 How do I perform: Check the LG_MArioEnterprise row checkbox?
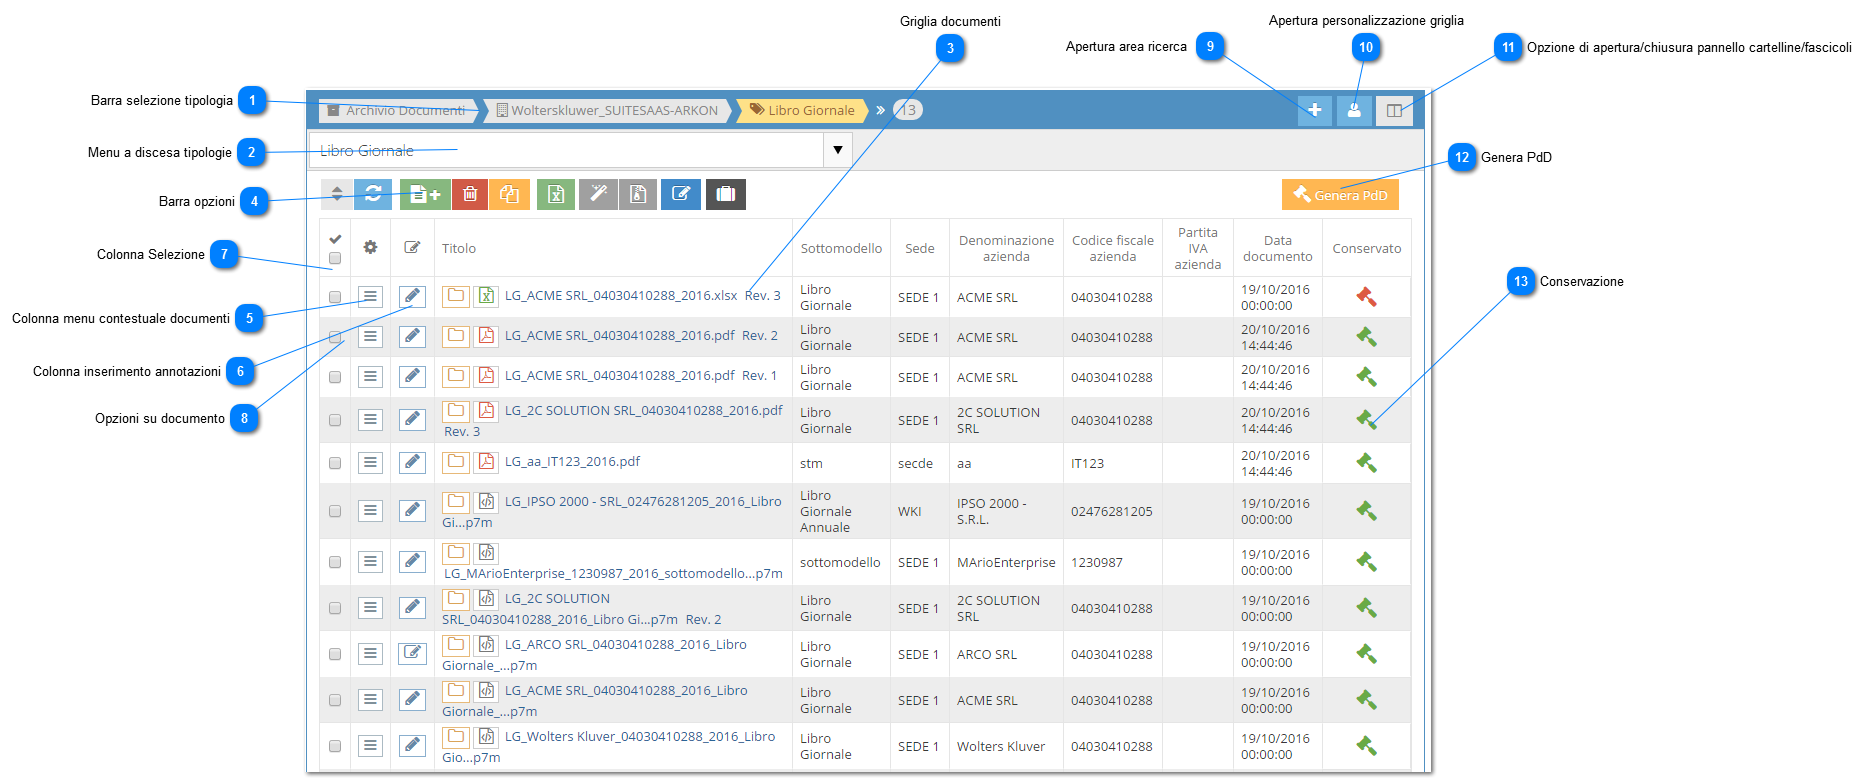335,562
